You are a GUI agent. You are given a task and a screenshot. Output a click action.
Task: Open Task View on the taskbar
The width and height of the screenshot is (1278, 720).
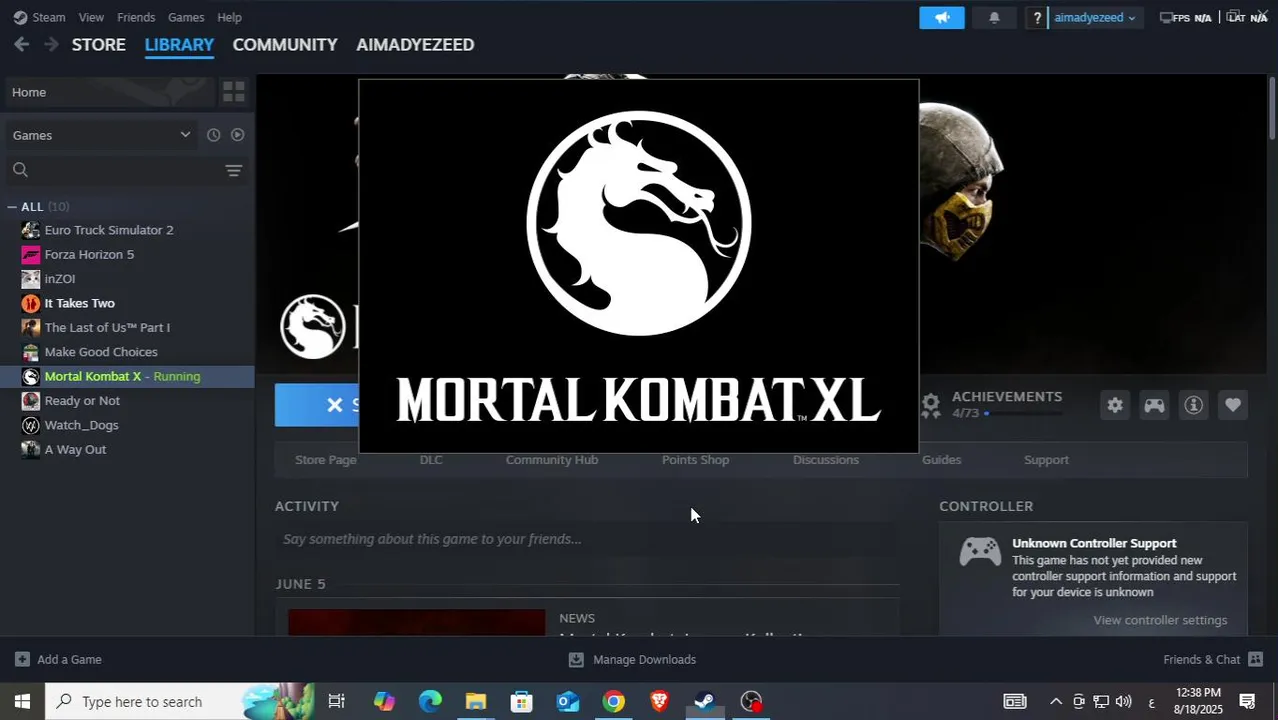click(337, 702)
